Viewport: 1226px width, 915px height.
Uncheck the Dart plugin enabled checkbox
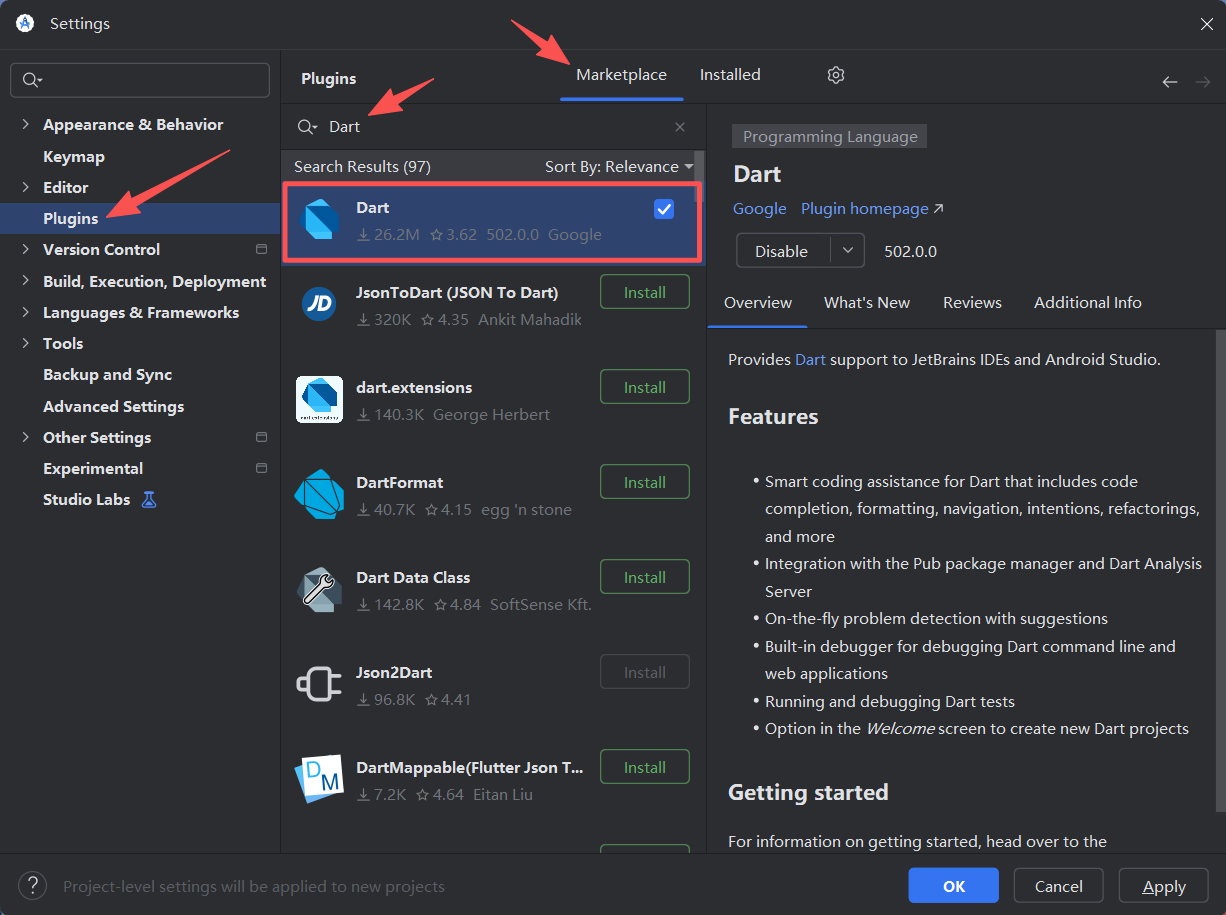(664, 209)
